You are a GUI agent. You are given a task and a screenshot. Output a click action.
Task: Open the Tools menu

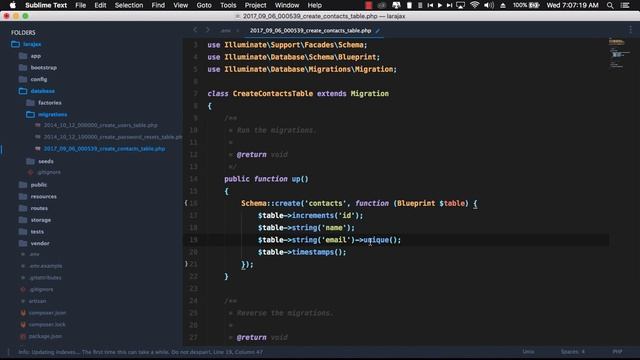(x=228, y=5)
